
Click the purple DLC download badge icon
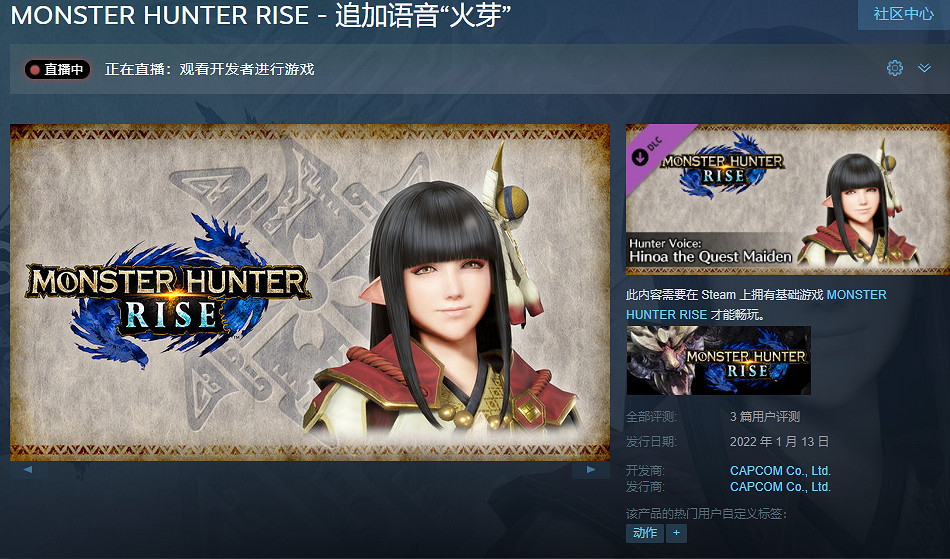640,157
